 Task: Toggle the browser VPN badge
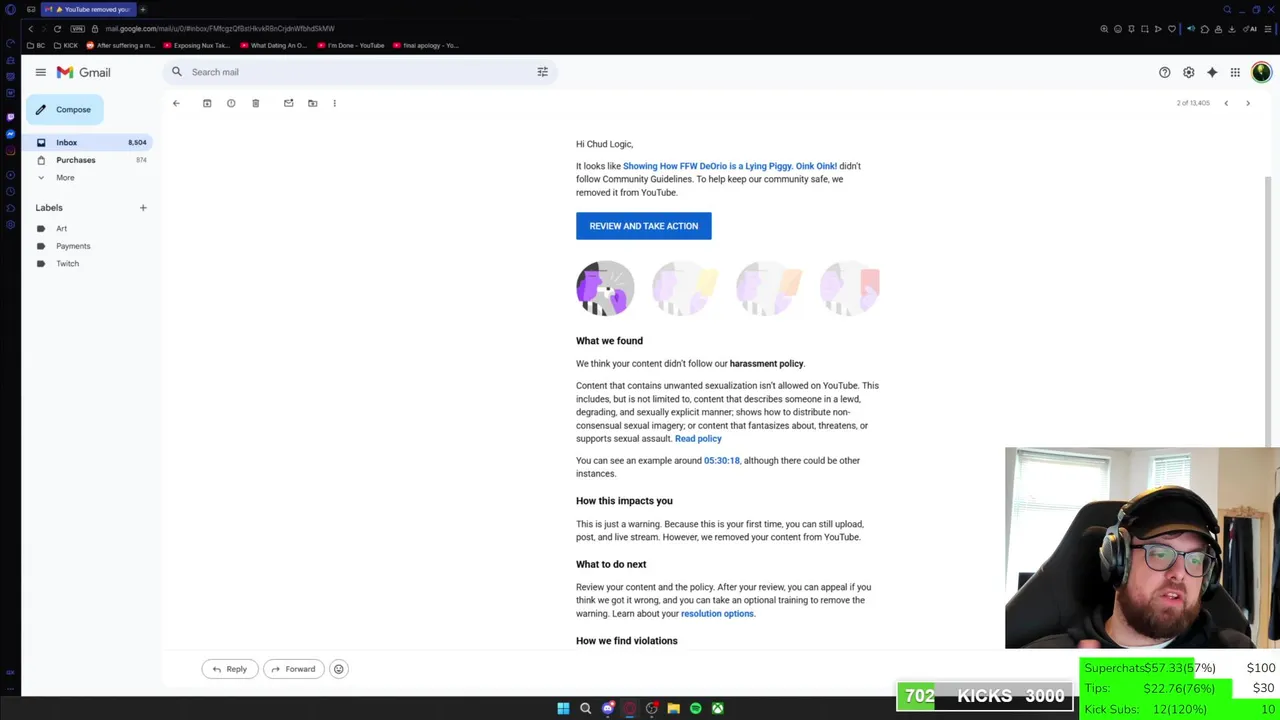pyautogui.click(x=77, y=29)
